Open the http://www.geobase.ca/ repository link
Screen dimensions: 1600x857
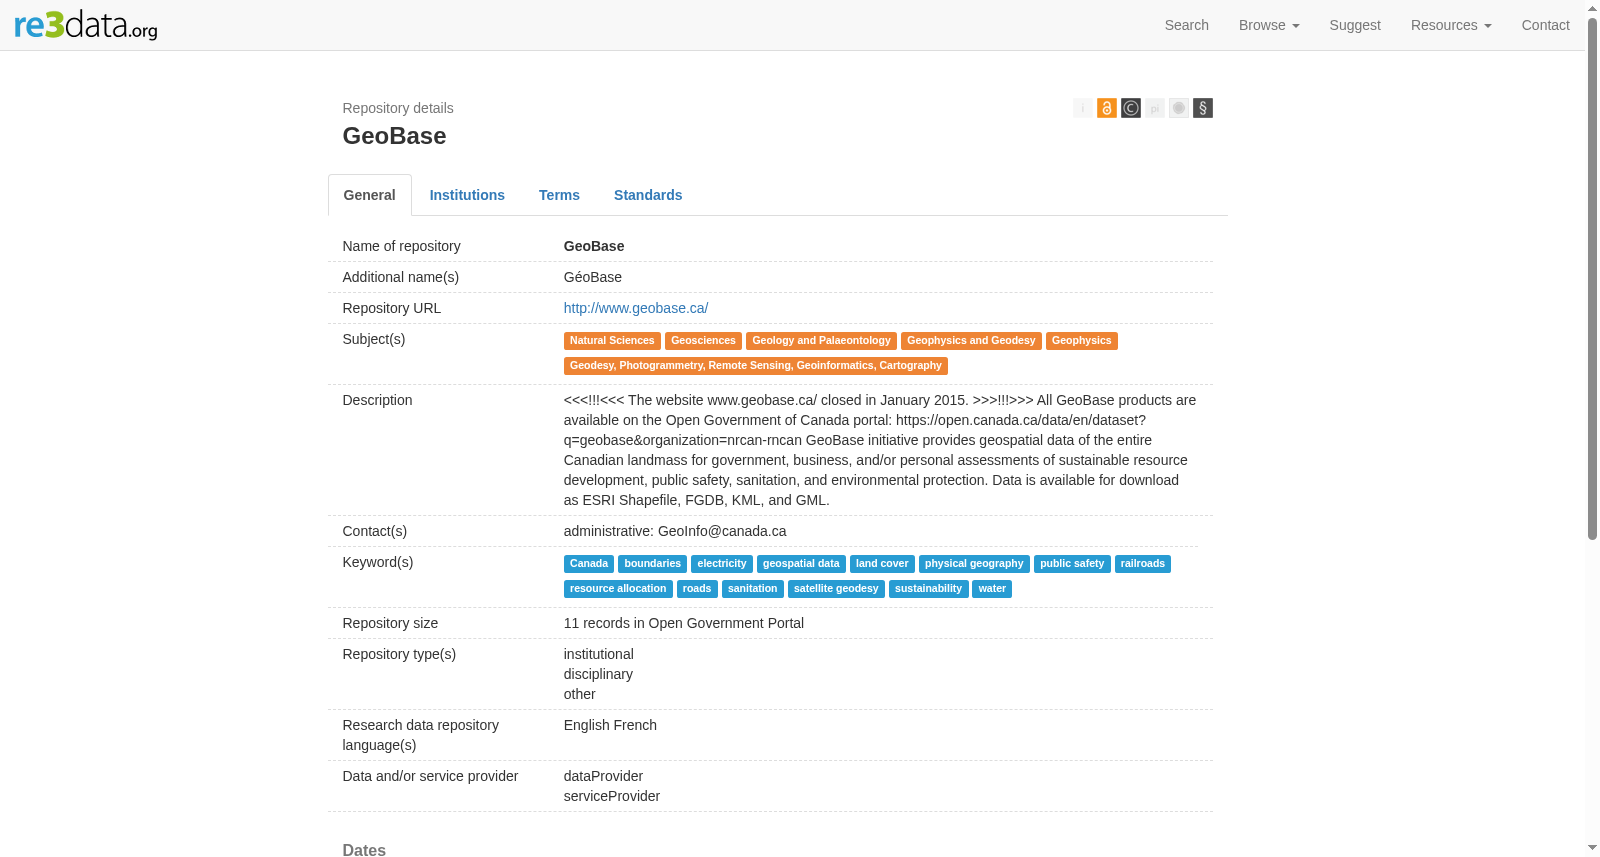(636, 308)
